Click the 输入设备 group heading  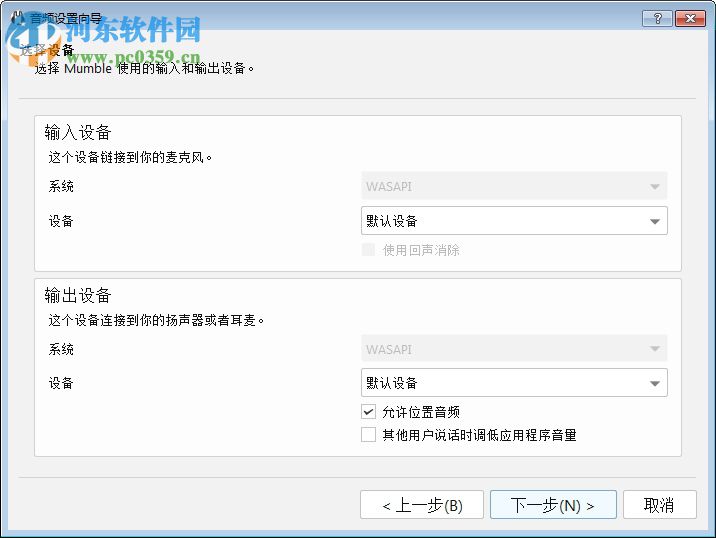pyautogui.click(x=78, y=132)
